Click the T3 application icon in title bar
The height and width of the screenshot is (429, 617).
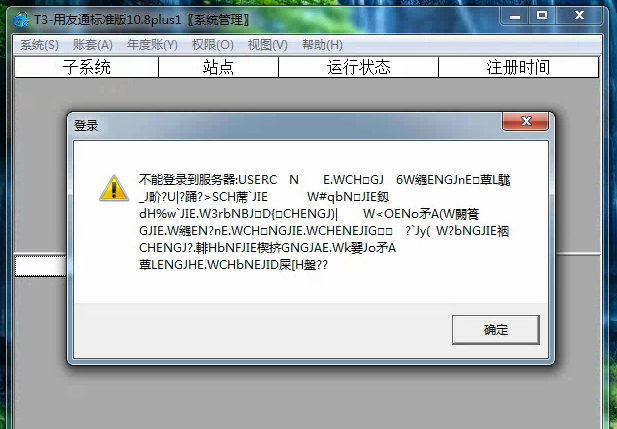click(21, 20)
